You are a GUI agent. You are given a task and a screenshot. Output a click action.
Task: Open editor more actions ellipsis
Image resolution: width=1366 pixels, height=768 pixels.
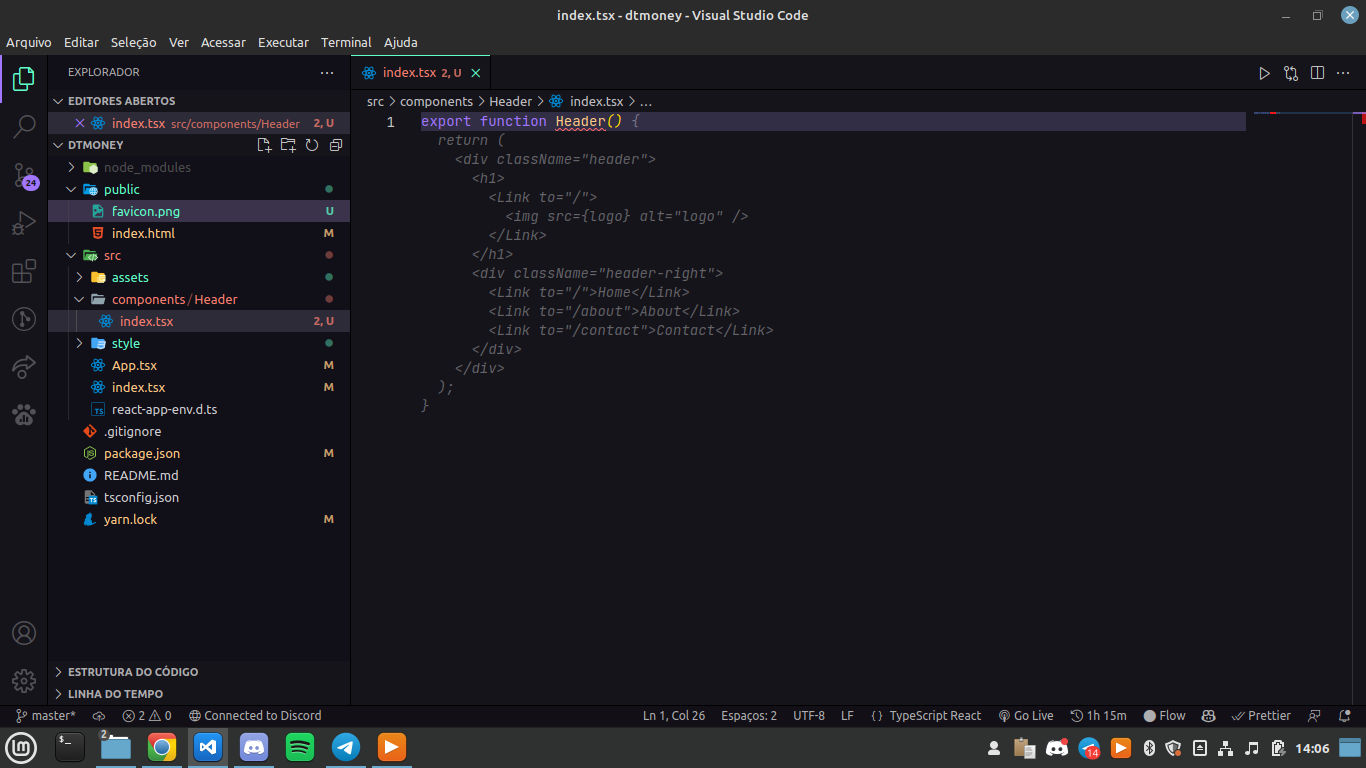1343,73
